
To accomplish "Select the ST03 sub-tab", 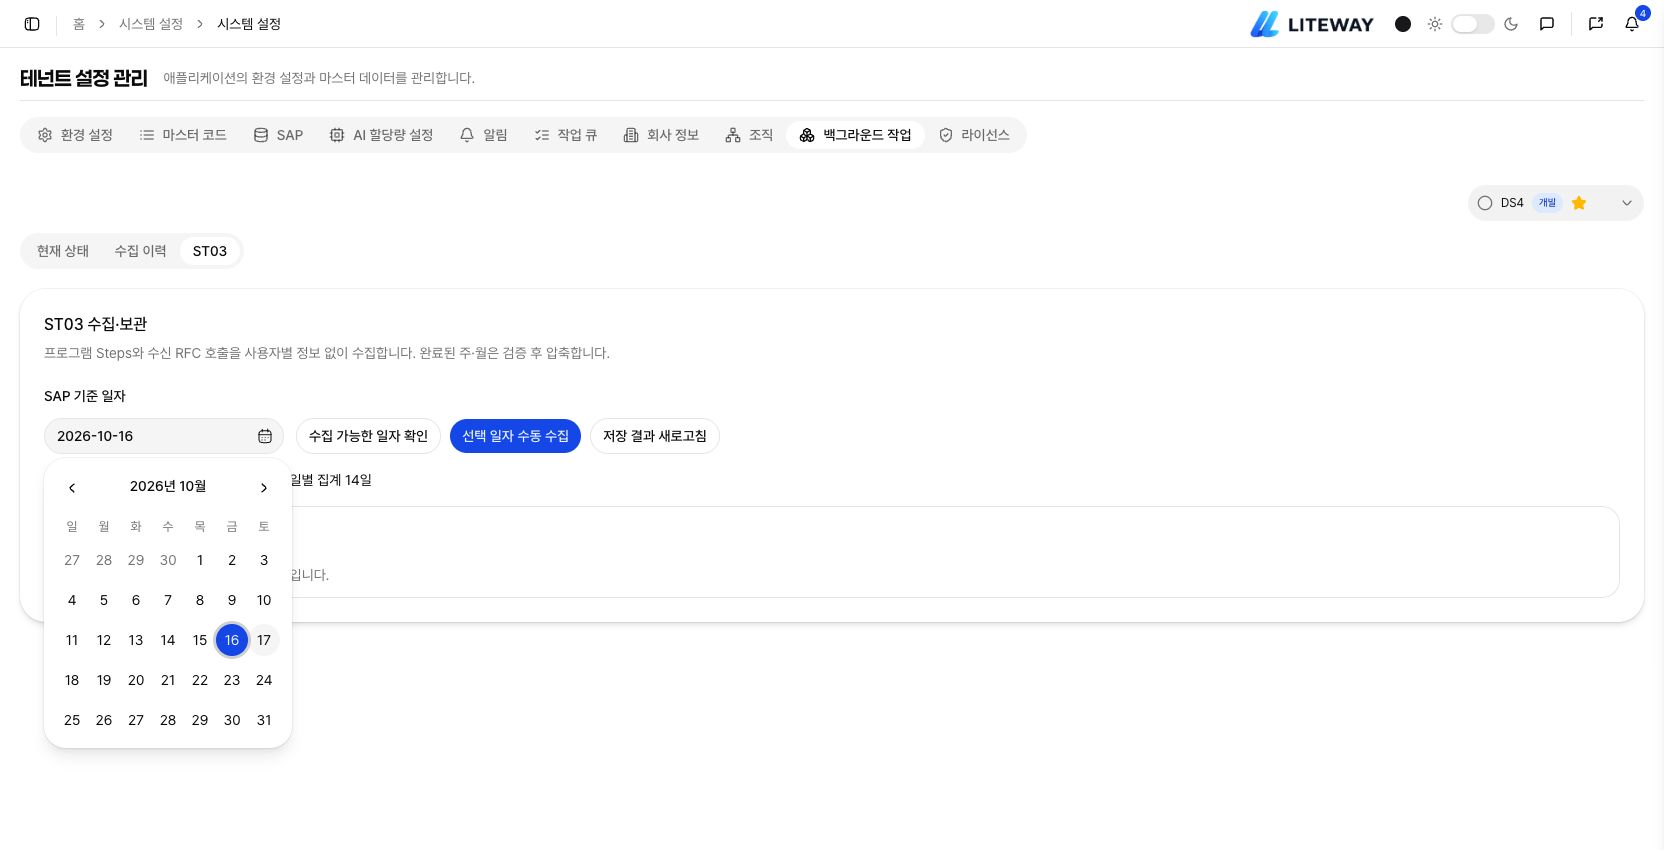I will point(210,251).
